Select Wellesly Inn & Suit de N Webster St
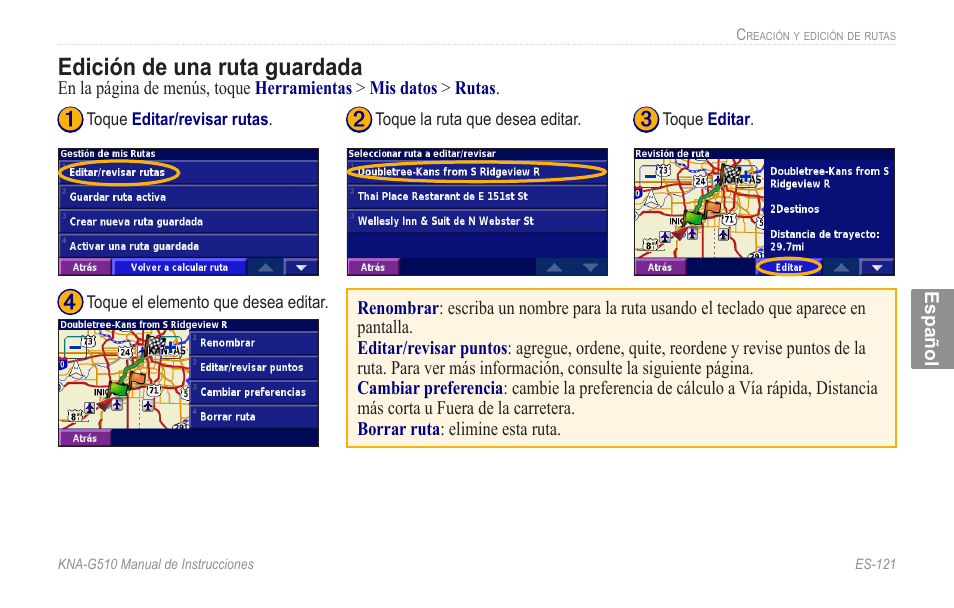The image size is (954, 608). 477,221
